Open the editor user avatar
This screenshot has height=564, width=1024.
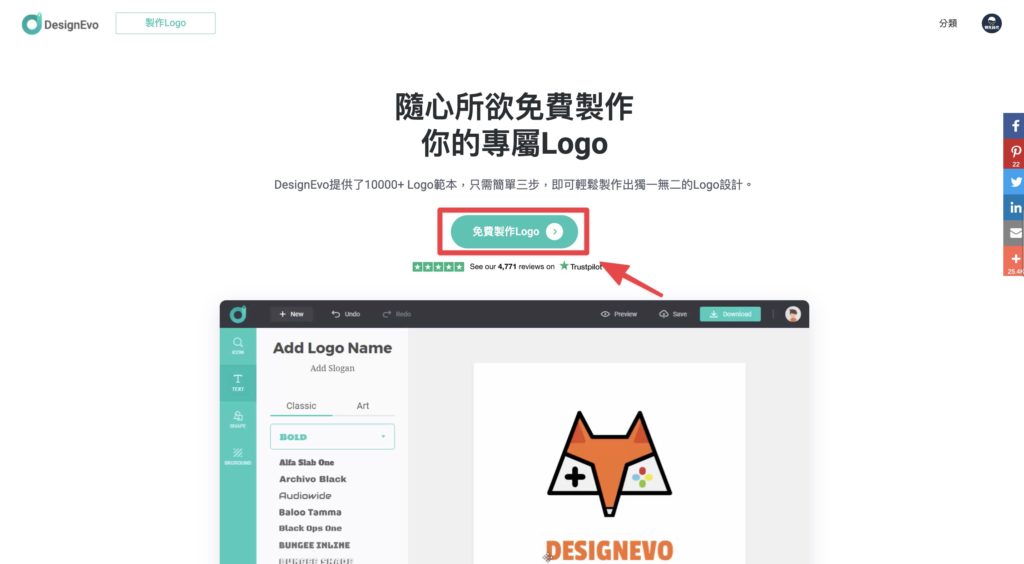coord(793,314)
